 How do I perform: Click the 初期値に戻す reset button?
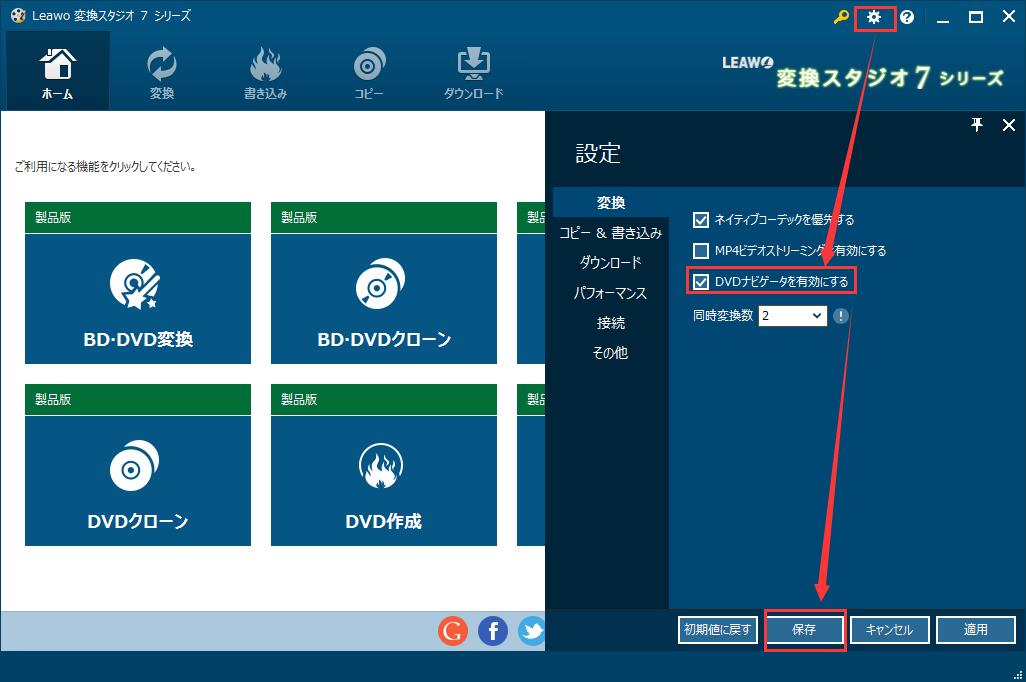point(717,629)
